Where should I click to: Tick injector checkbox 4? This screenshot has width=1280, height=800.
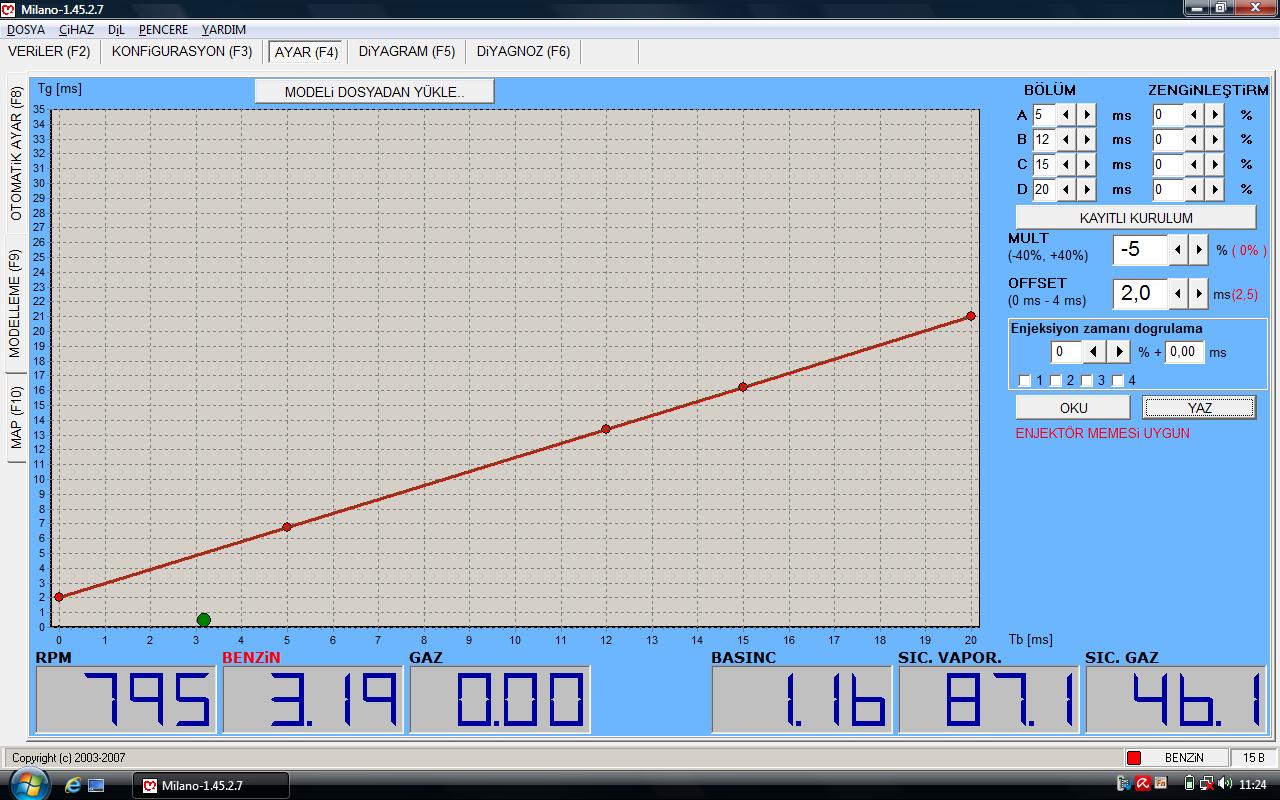pyautogui.click(x=1118, y=381)
